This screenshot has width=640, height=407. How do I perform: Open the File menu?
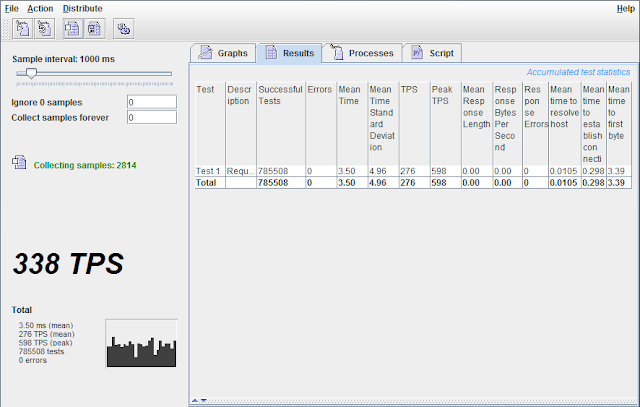point(11,8)
